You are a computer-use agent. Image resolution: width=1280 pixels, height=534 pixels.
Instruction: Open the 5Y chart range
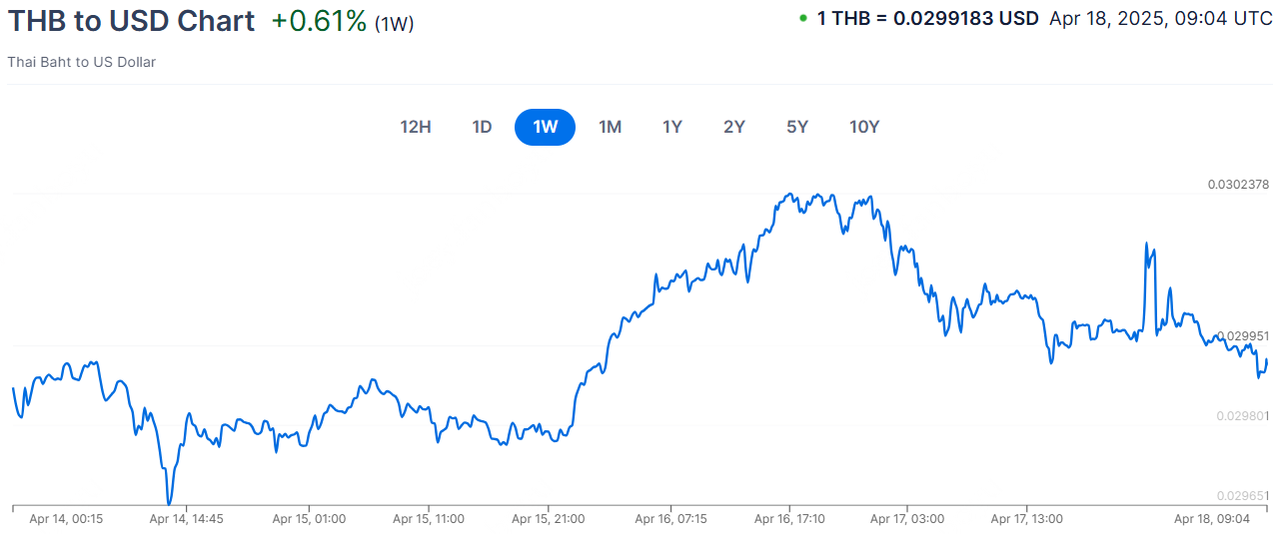coord(797,127)
